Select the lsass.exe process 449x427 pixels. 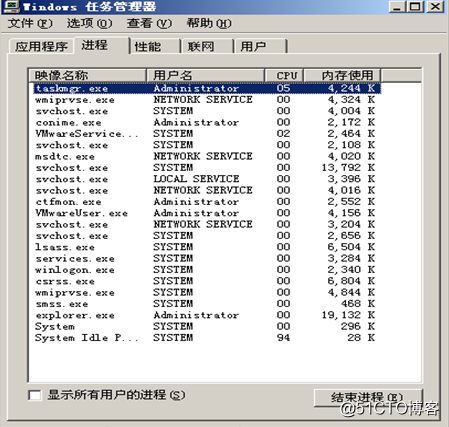[207, 247]
